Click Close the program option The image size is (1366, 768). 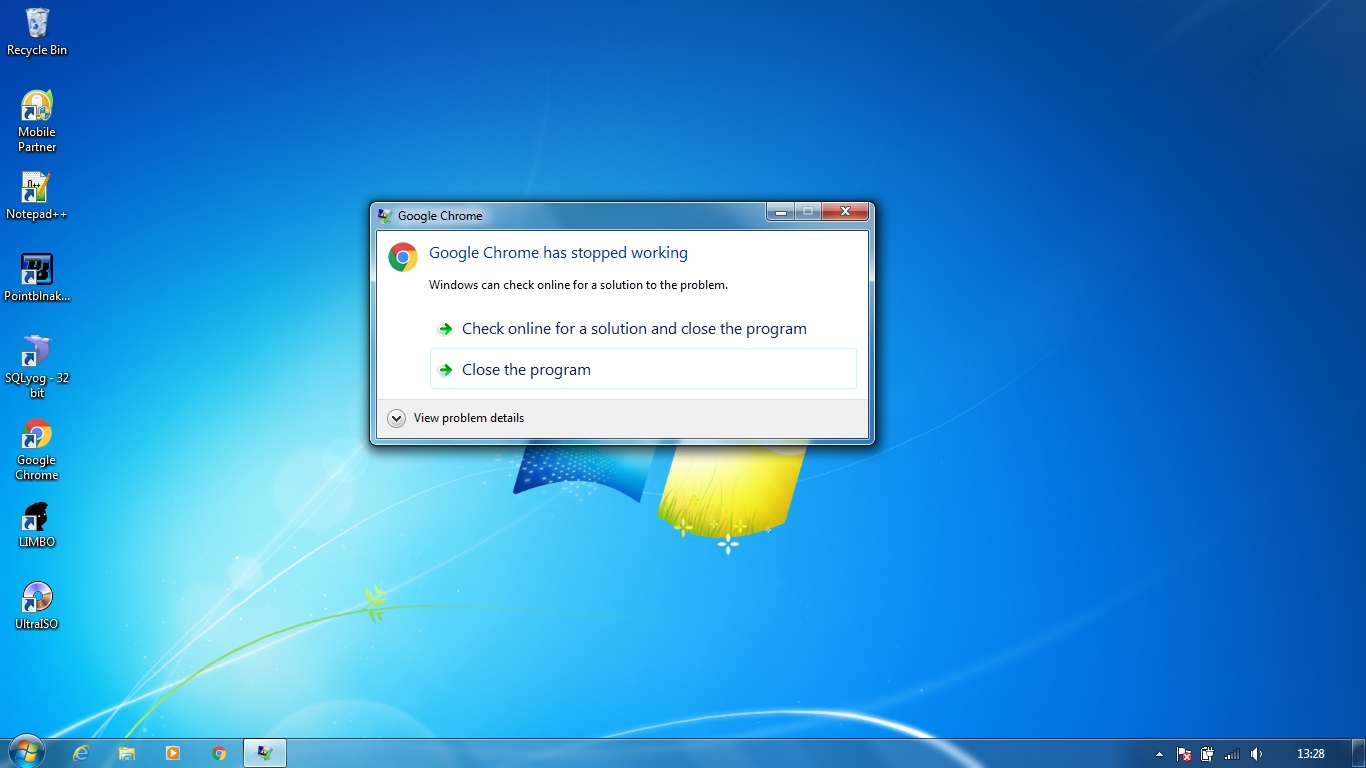(x=643, y=369)
